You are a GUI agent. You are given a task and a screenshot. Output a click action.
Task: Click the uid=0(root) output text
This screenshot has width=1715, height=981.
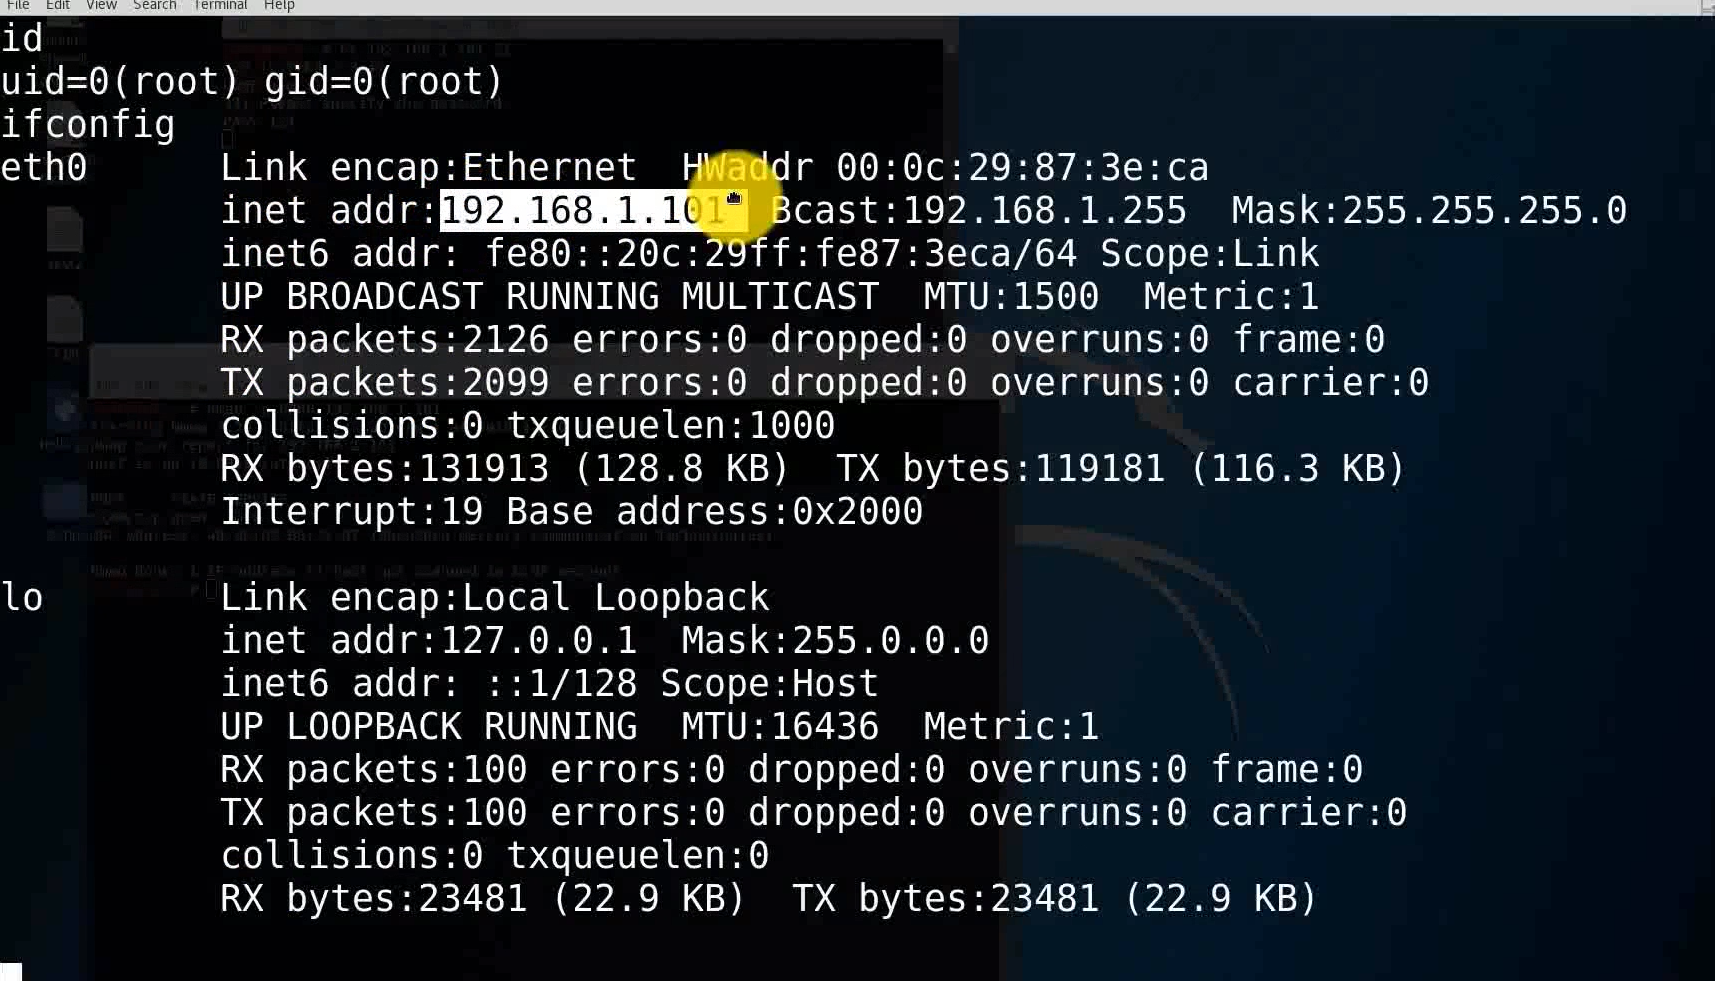120,82
